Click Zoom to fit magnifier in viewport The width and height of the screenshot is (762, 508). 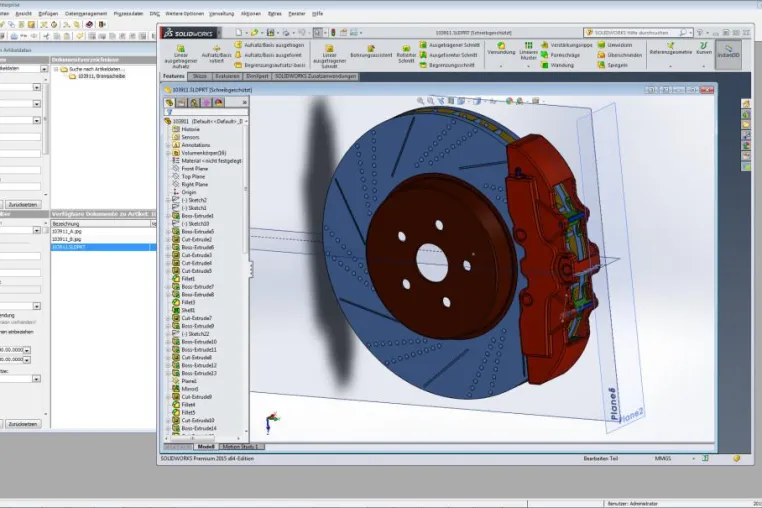(x=420, y=101)
